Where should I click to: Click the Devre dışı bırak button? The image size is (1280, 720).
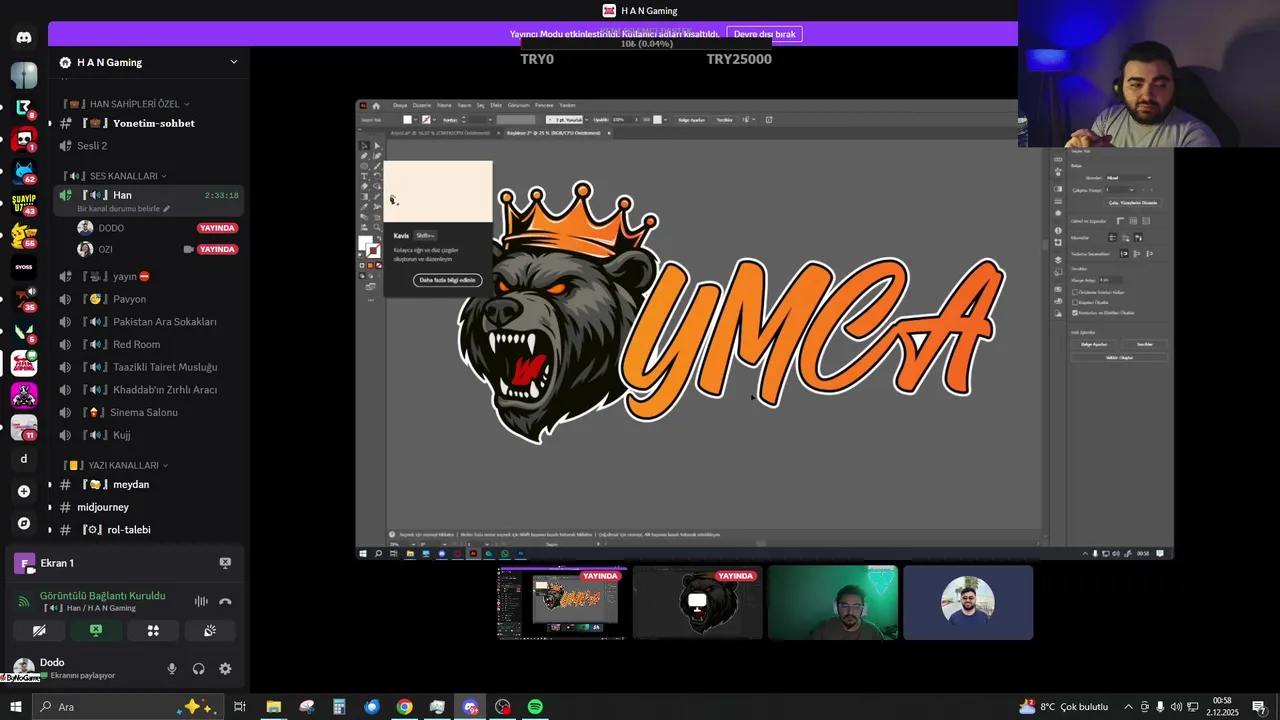[764, 34]
